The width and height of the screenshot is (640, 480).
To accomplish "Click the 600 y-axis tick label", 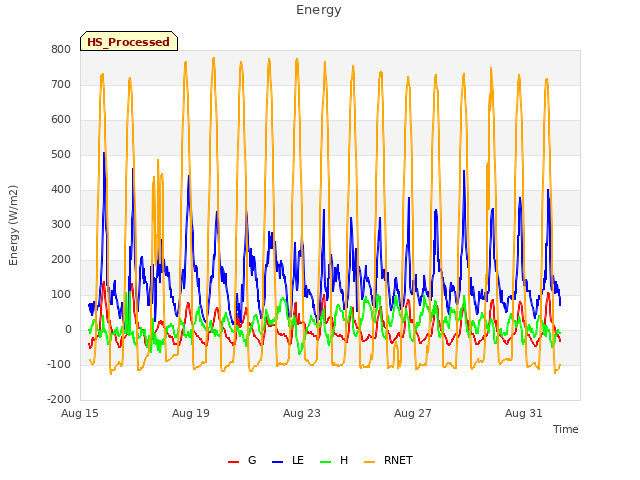I will tap(61, 120).
